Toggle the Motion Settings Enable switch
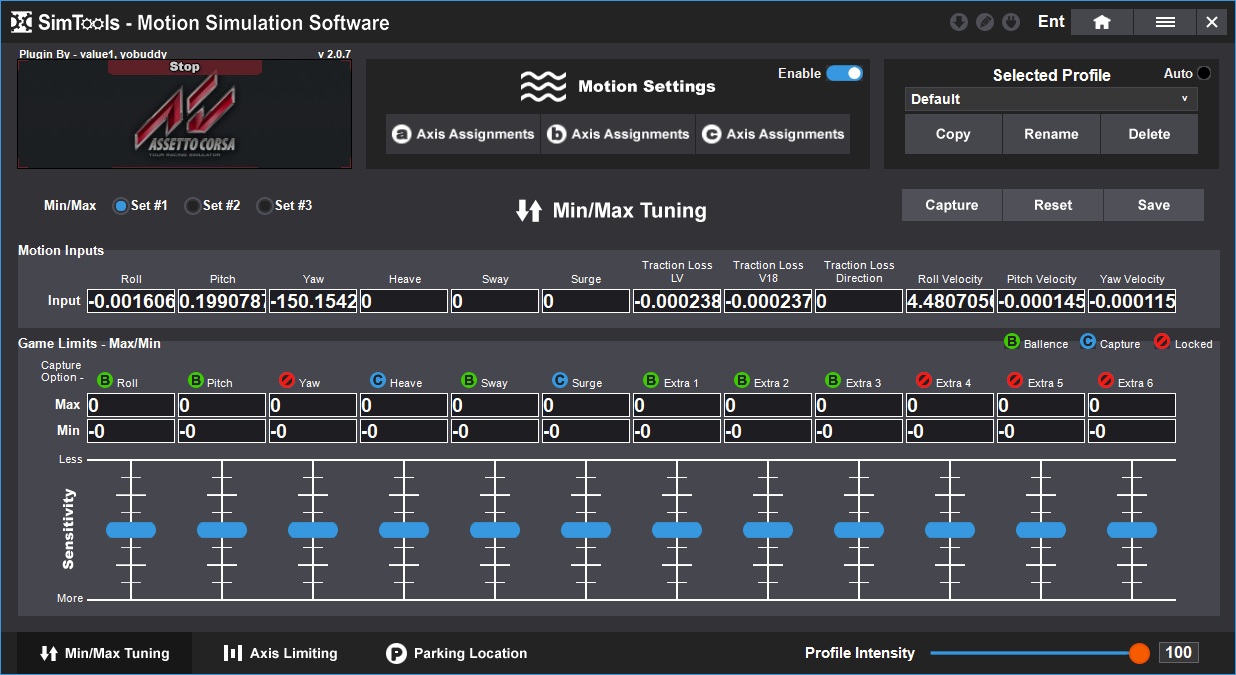 tap(844, 73)
